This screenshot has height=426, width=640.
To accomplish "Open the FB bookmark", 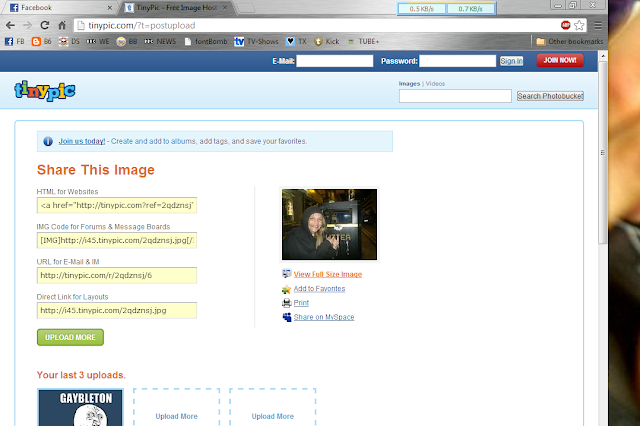I will [x=15, y=41].
